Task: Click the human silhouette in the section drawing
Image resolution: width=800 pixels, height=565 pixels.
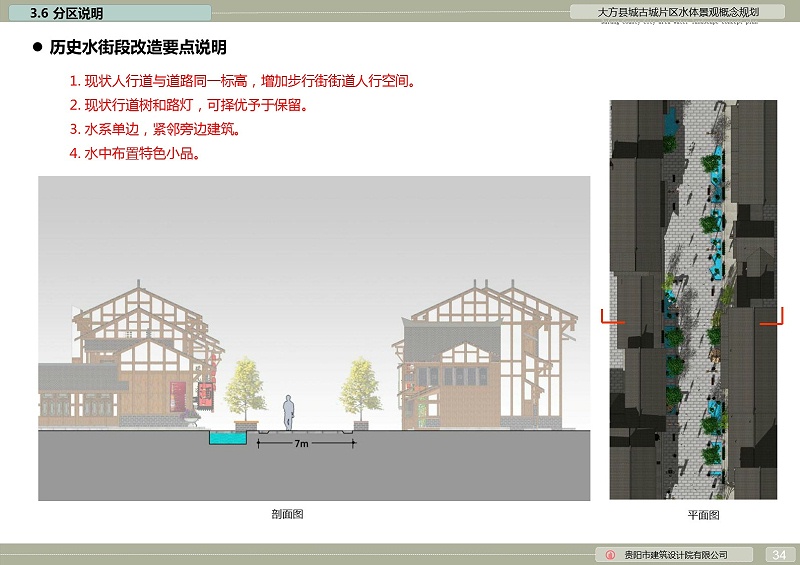Action: (288, 412)
